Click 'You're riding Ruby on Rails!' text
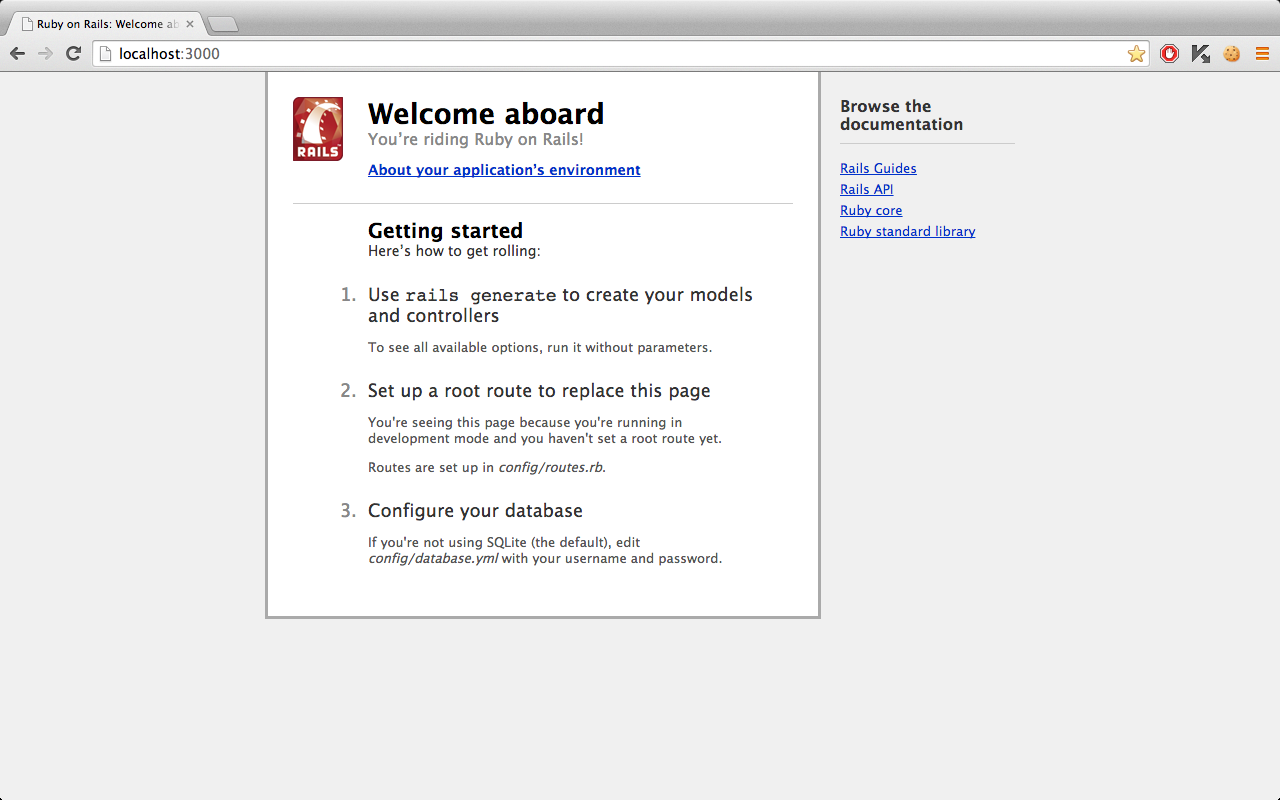This screenshot has height=800, width=1280. coord(476,140)
